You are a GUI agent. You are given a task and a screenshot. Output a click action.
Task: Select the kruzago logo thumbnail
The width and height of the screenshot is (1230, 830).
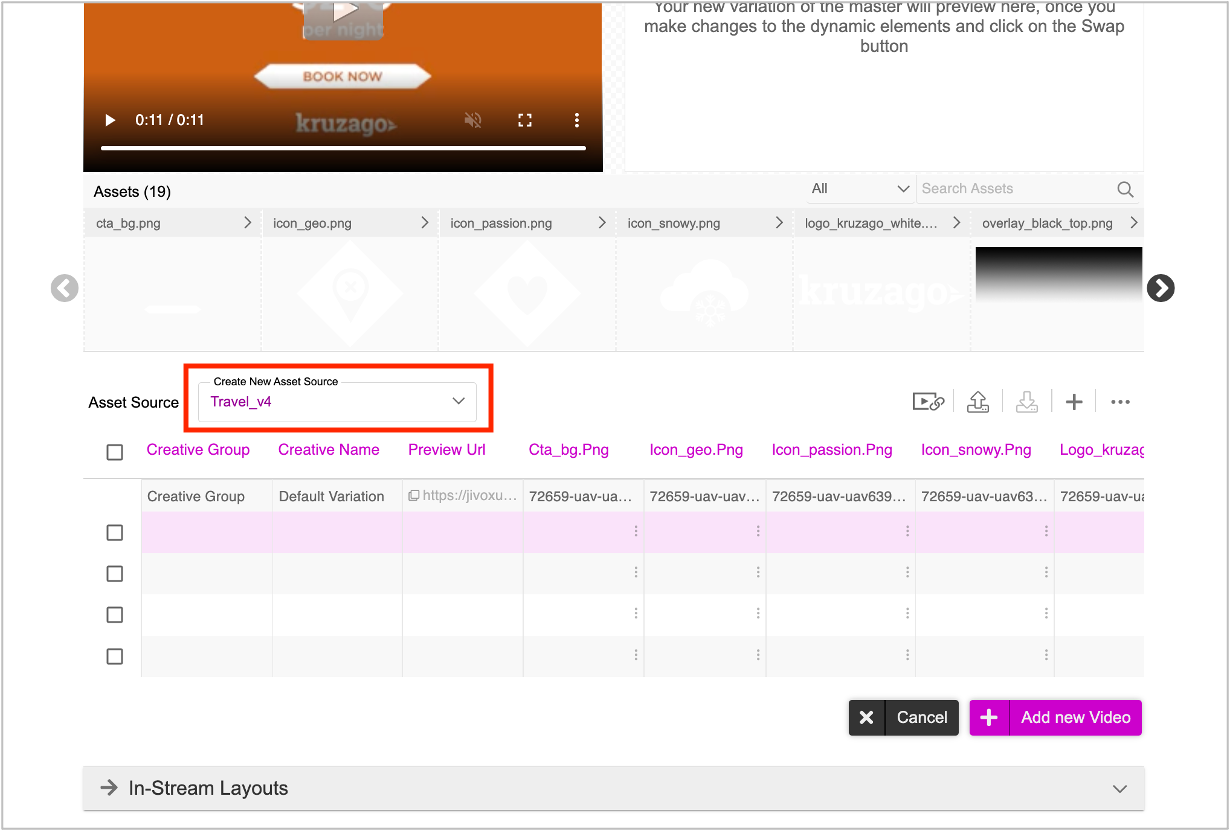(x=881, y=294)
